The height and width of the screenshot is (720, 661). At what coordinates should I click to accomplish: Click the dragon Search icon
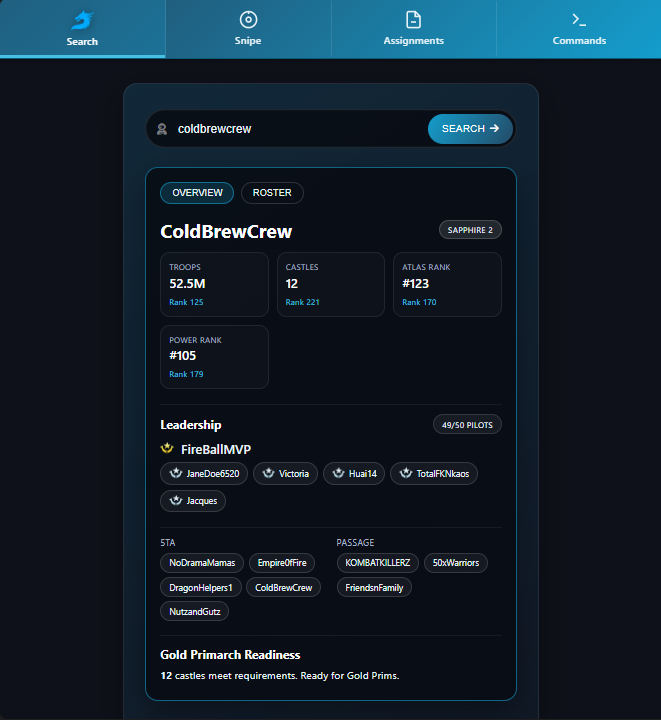(x=82, y=19)
